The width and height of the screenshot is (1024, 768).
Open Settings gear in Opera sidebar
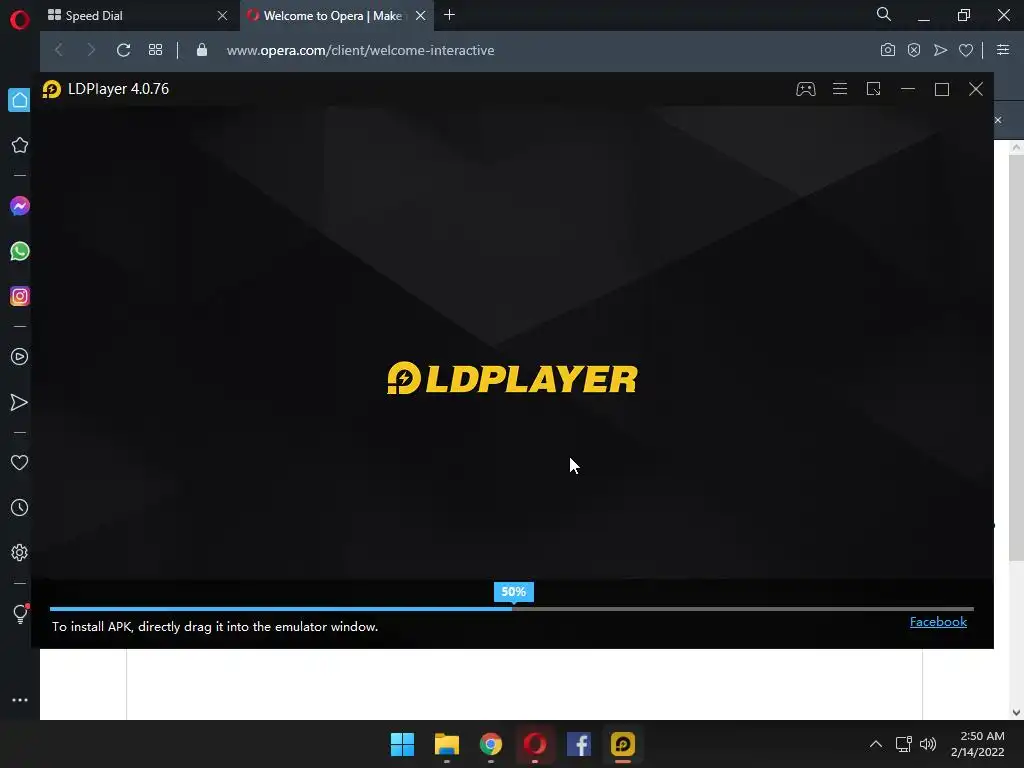click(20, 552)
